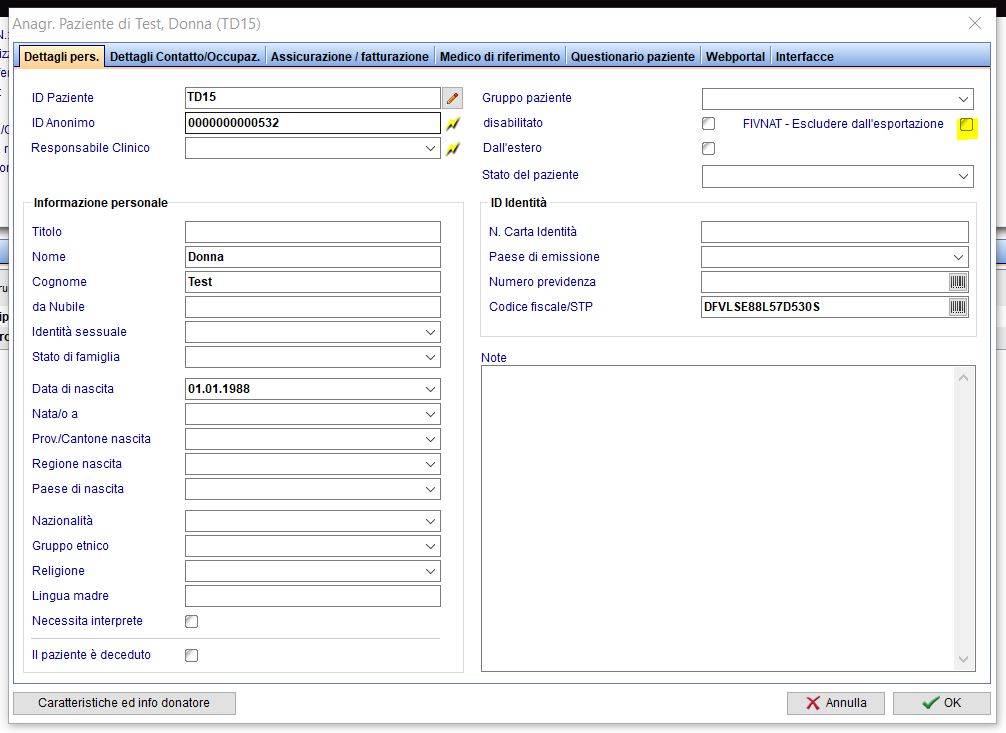Click Caratteristiche ed info donatore button
The width and height of the screenshot is (1006, 733).
[x=124, y=703]
